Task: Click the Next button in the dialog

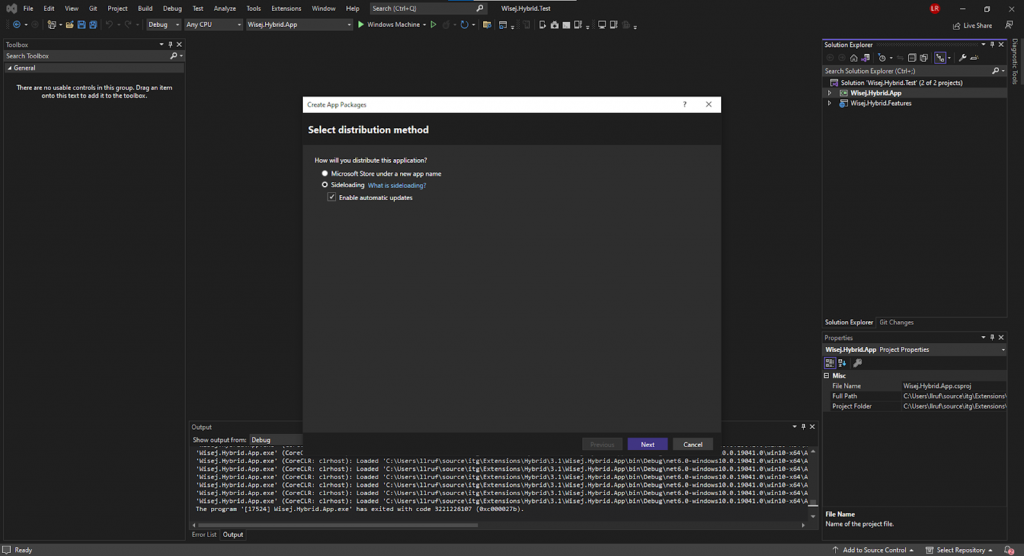Action: point(647,444)
